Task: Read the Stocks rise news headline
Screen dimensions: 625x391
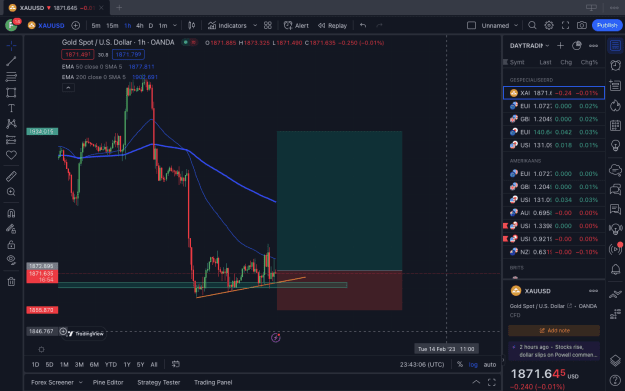Action: pyautogui.click(x=554, y=351)
